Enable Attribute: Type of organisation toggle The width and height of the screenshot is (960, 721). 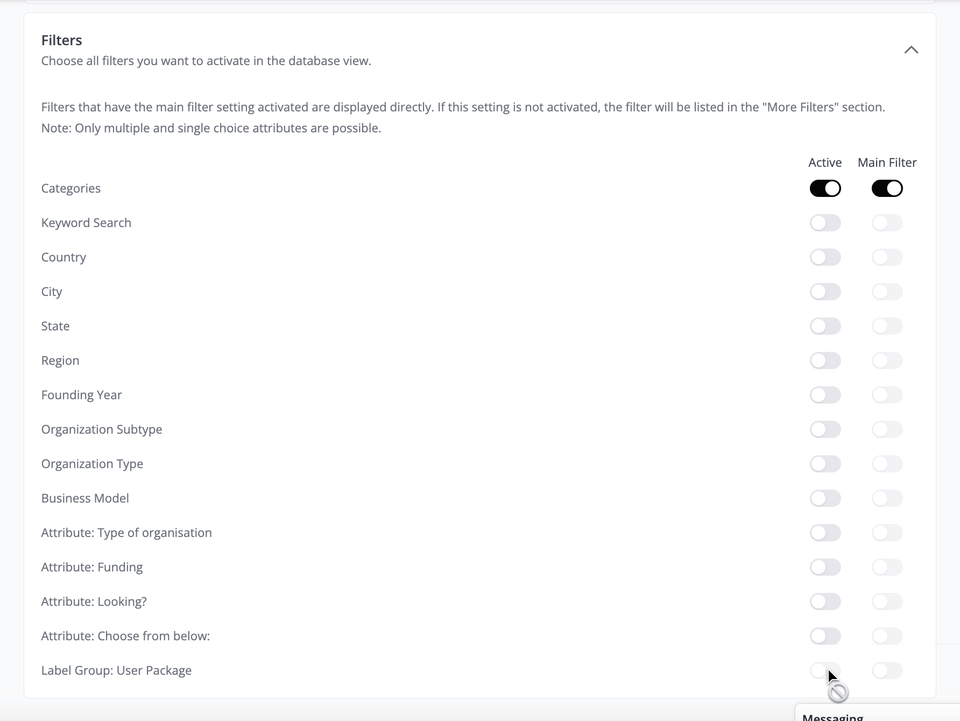pos(825,533)
